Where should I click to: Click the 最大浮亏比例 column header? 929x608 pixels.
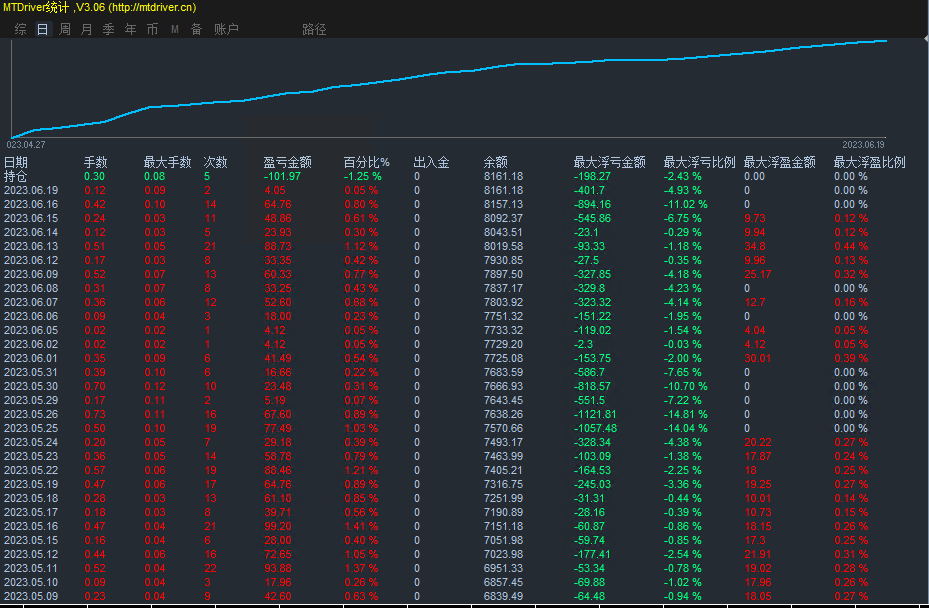(x=700, y=162)
